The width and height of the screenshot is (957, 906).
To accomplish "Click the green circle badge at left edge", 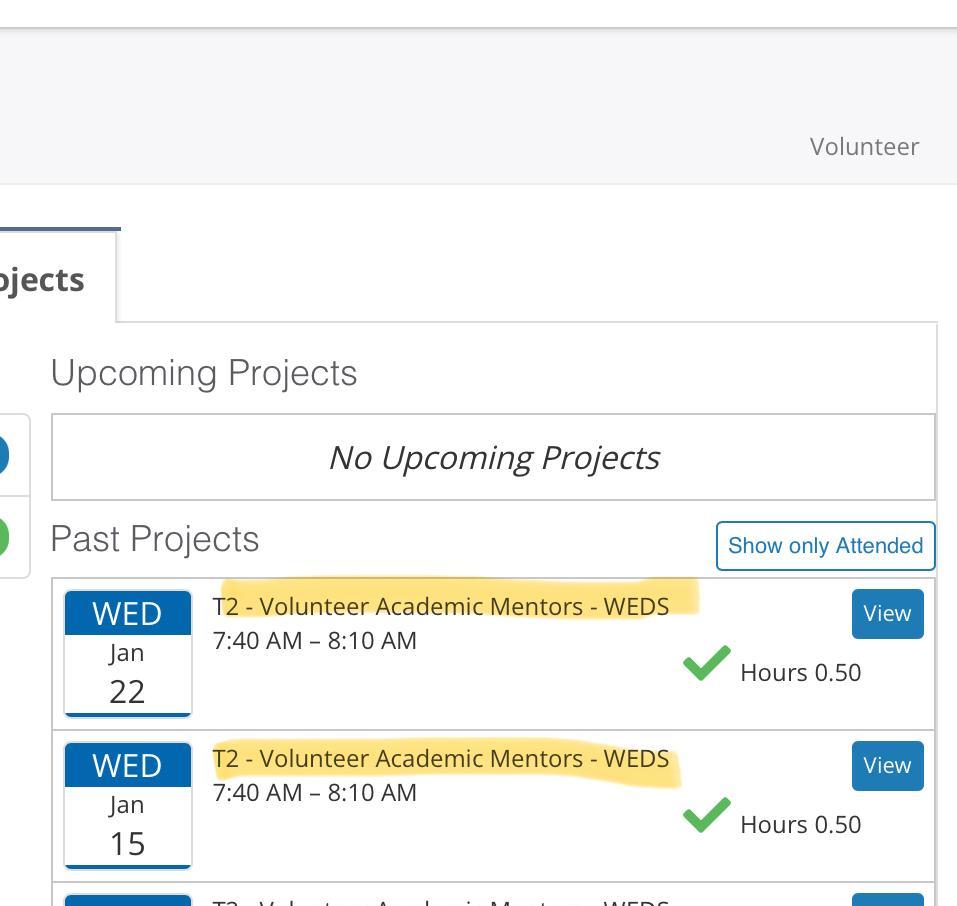I will 3,538.
